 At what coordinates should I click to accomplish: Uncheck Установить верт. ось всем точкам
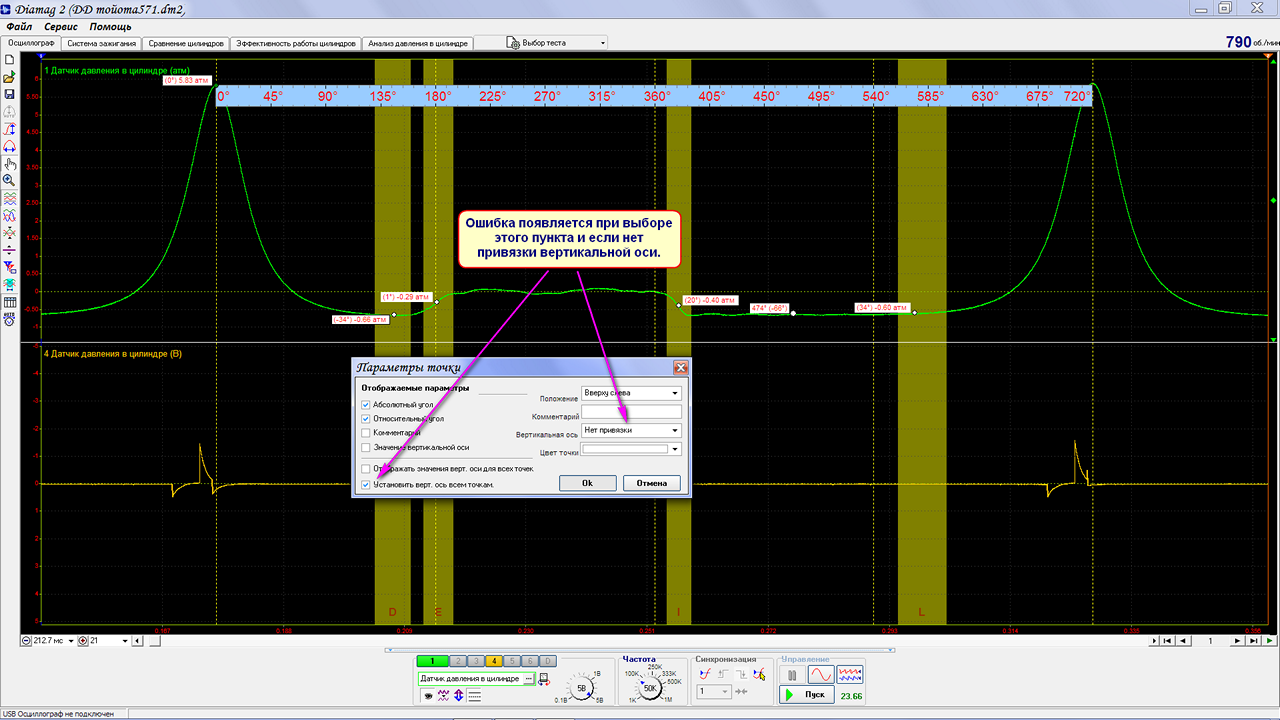click(366, 484)
